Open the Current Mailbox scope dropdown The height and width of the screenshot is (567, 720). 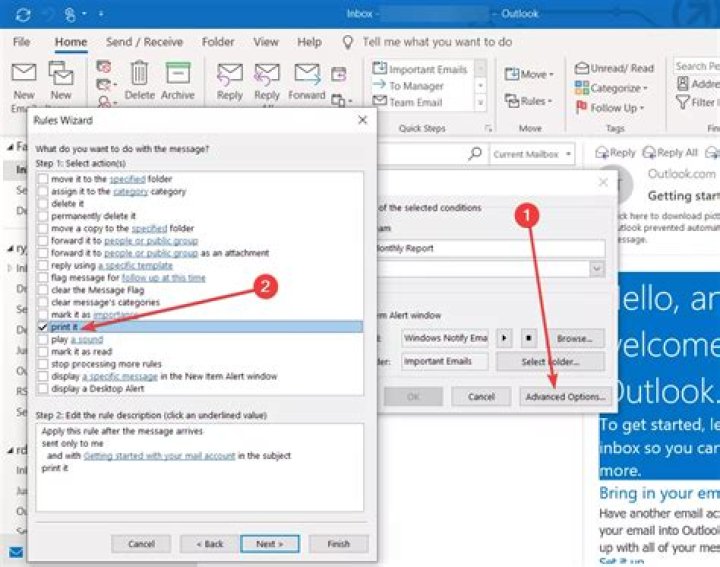(532, 154)
